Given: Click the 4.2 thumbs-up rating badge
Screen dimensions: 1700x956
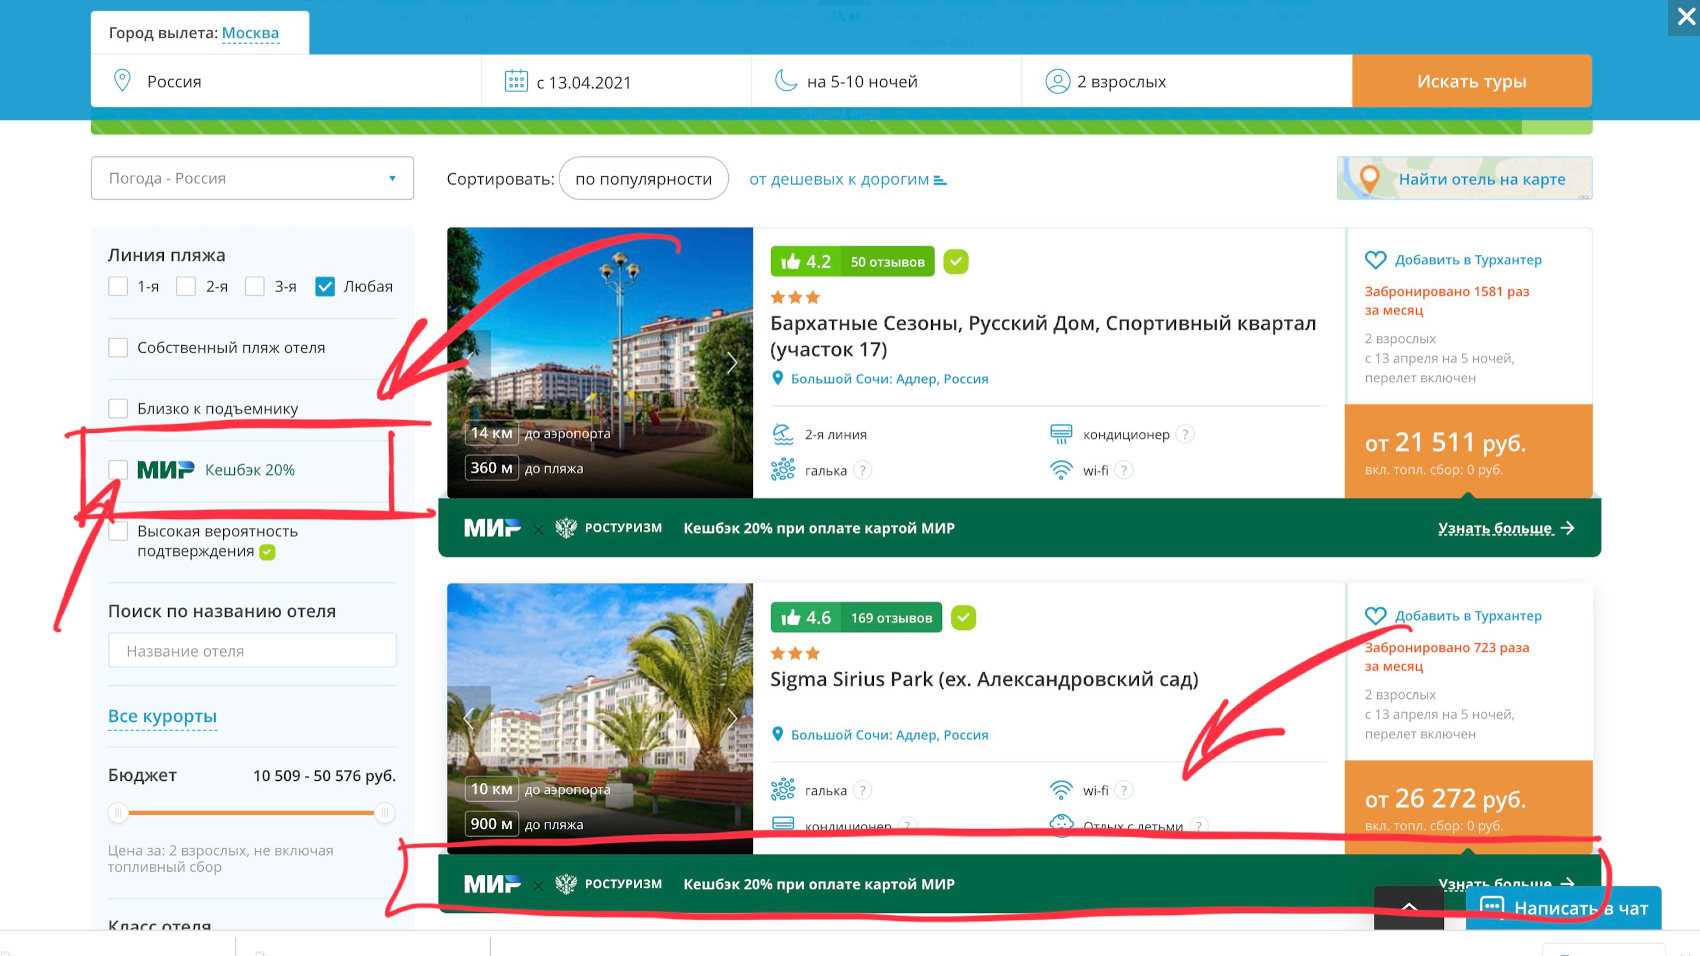Looking at the screenshot, I should point(806,262).
